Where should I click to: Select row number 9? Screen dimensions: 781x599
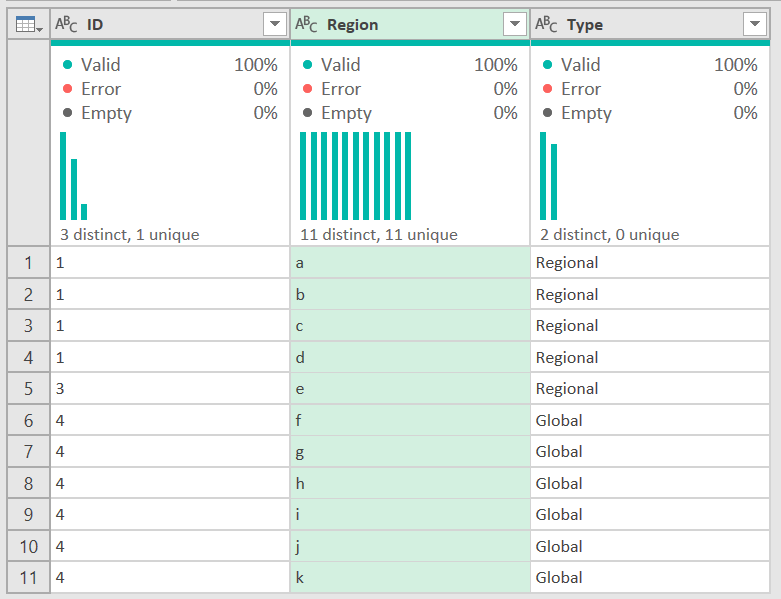coord(28,514)
